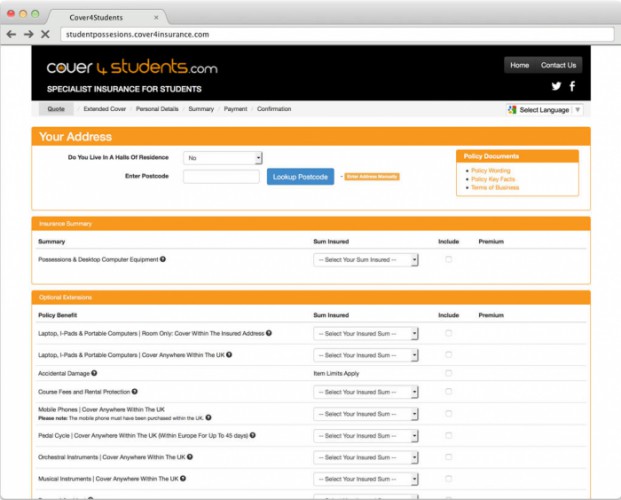Screen dimensions: 621x500
Task: Go back using the browser back arrow
Action: tap(11, 34)
